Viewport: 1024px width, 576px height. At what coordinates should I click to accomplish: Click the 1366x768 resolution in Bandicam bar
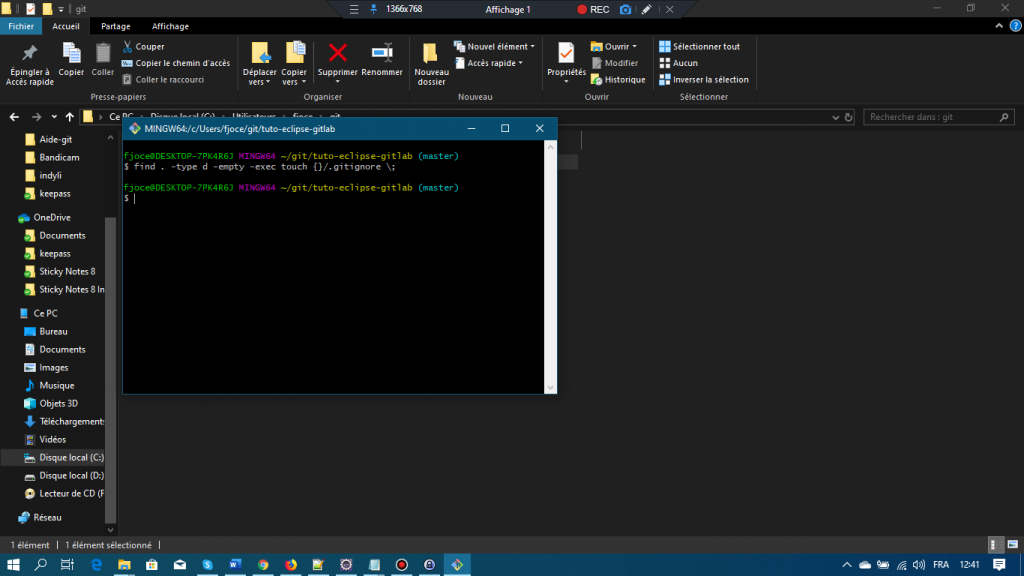pos(404,9)
